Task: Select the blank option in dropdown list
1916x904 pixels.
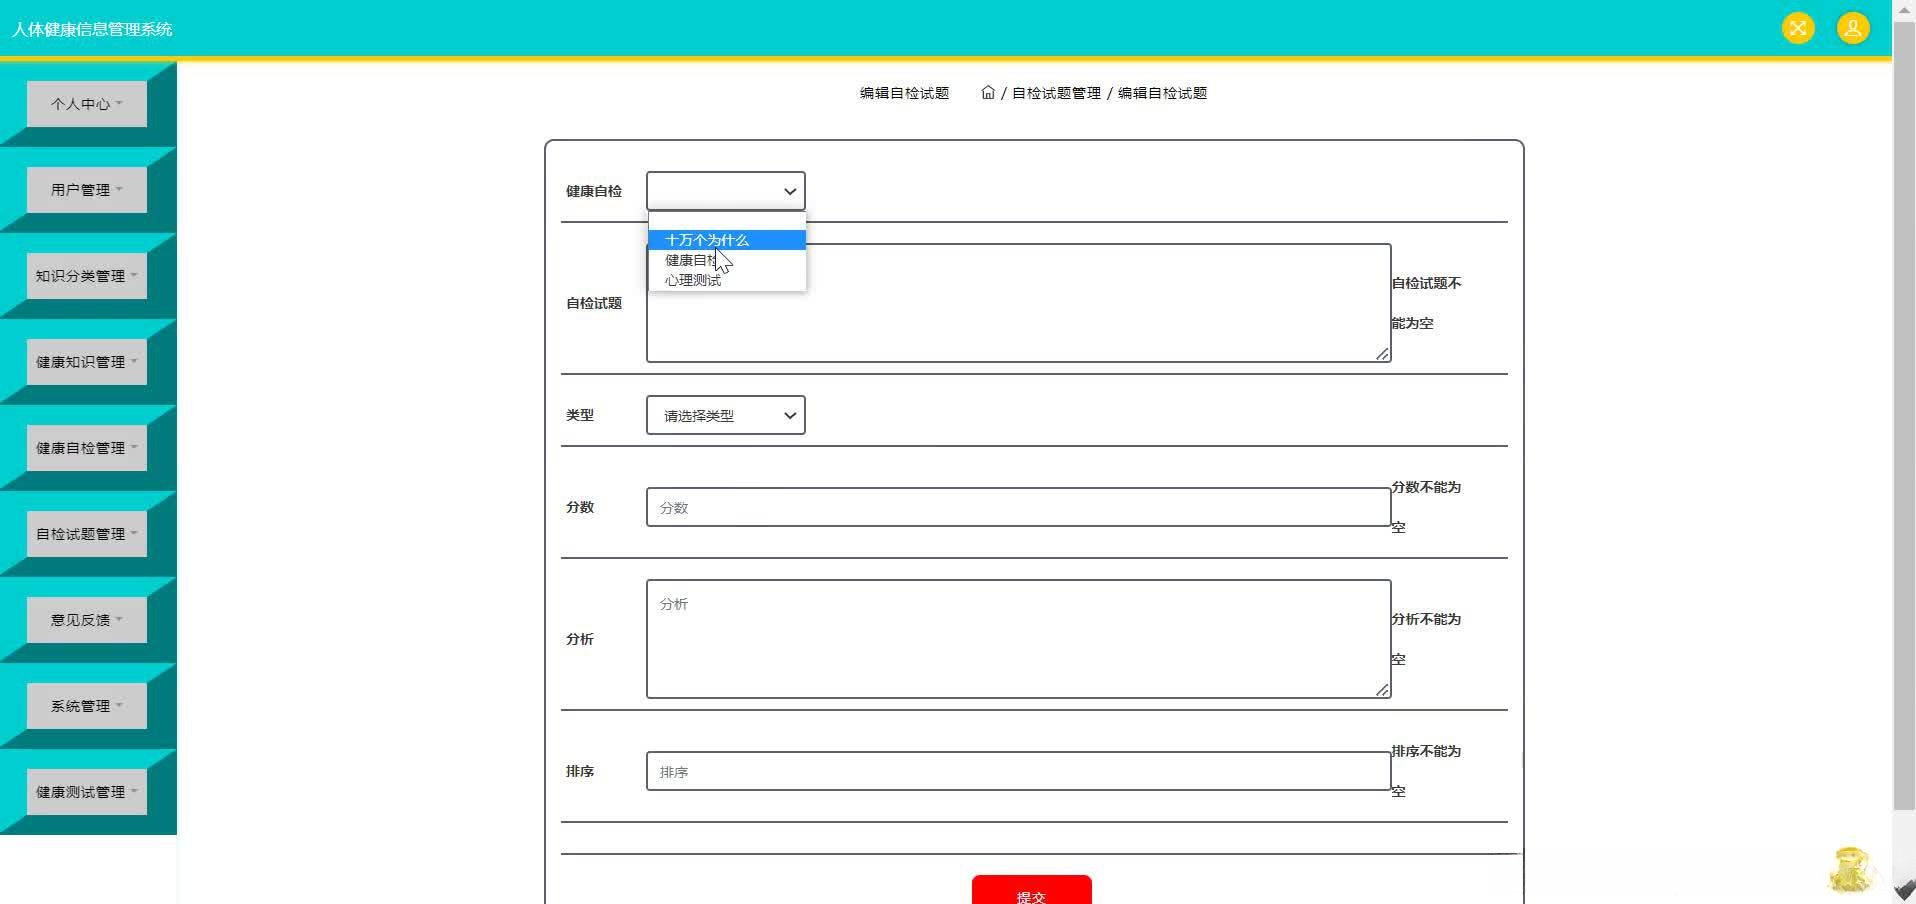Action: coord(727,221)
